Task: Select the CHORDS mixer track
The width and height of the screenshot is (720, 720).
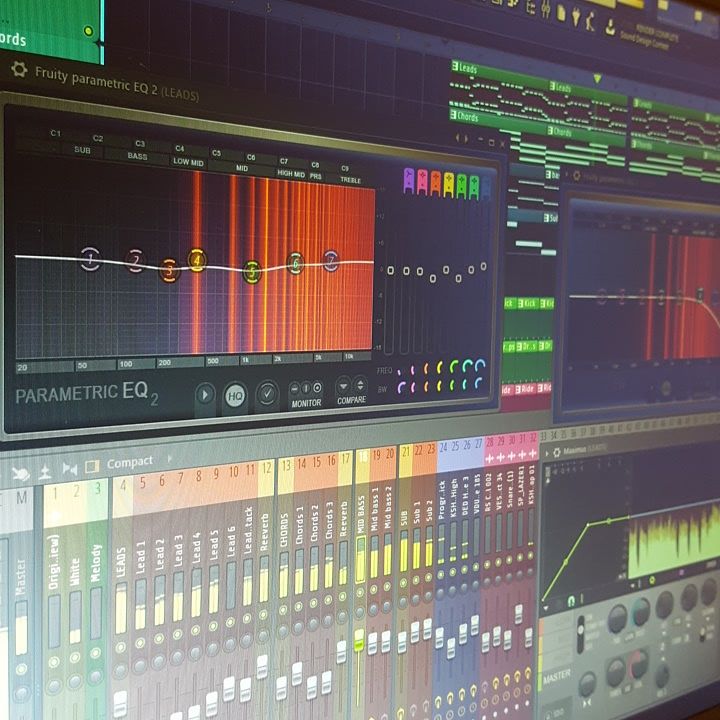Action: tap(284, 529)
